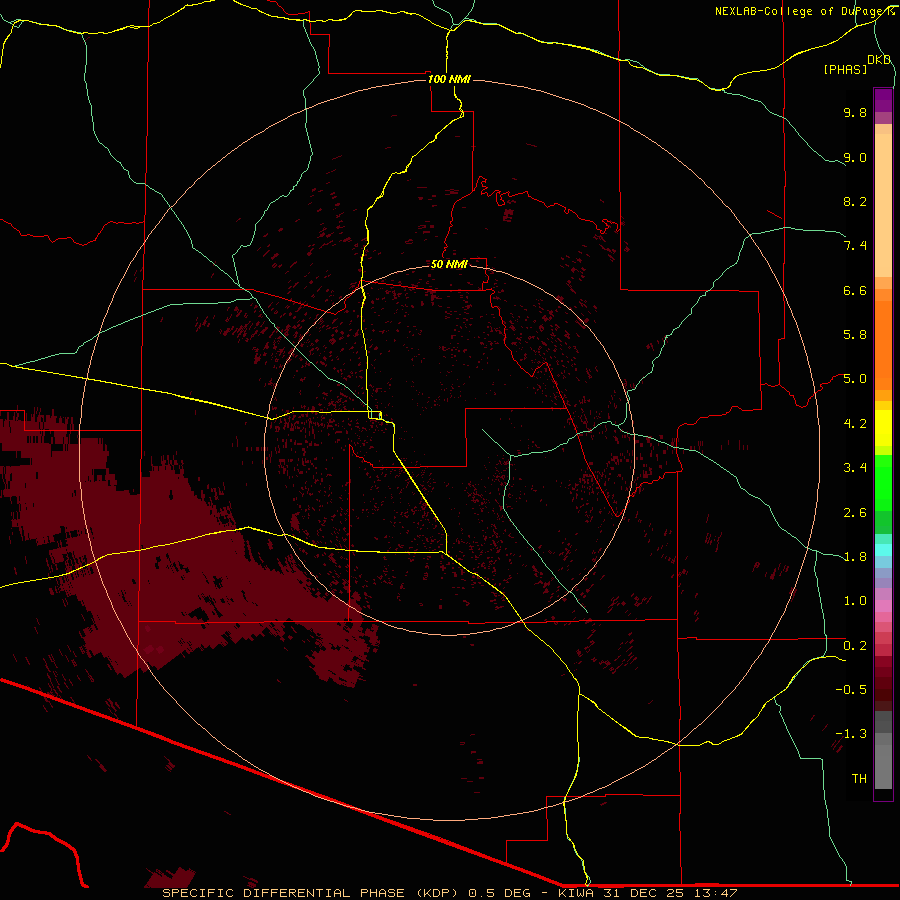Click the "TH" label on the color scale

859,779
